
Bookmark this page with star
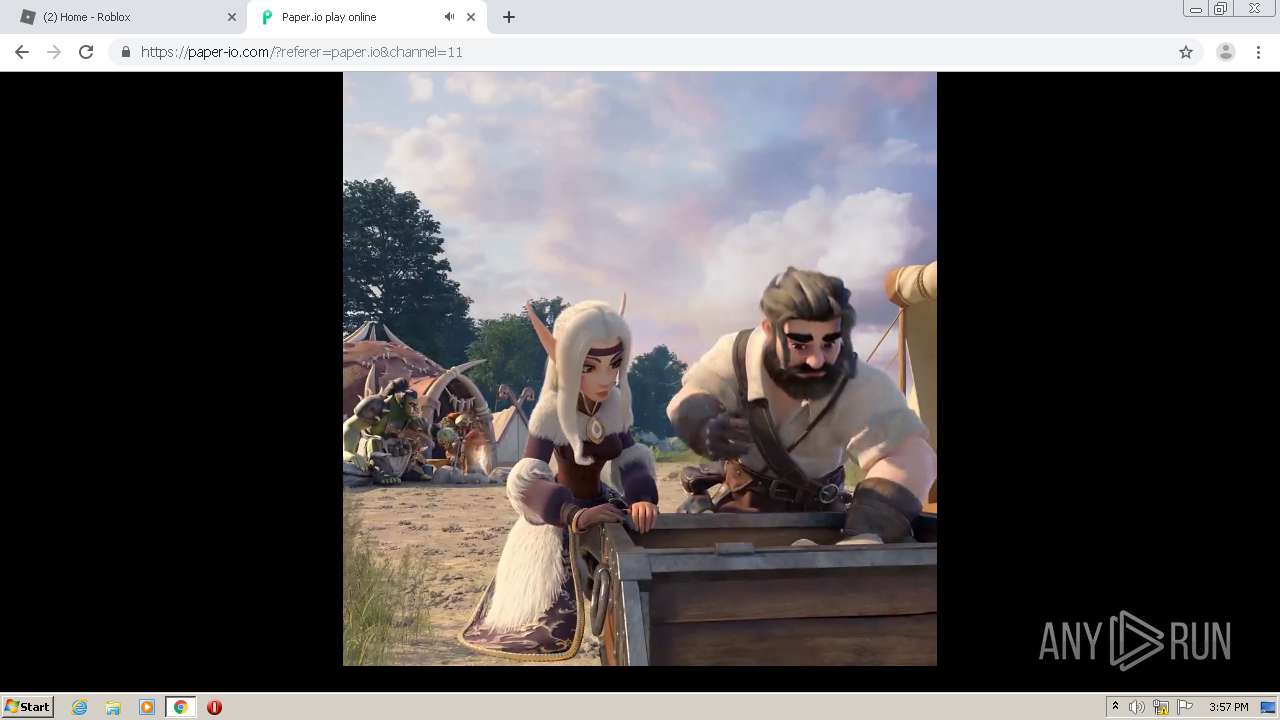1186,52
